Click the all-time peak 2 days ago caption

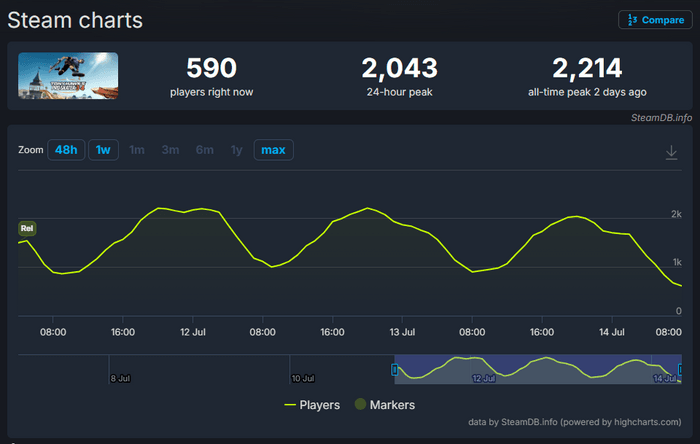(x=587, y=92)
